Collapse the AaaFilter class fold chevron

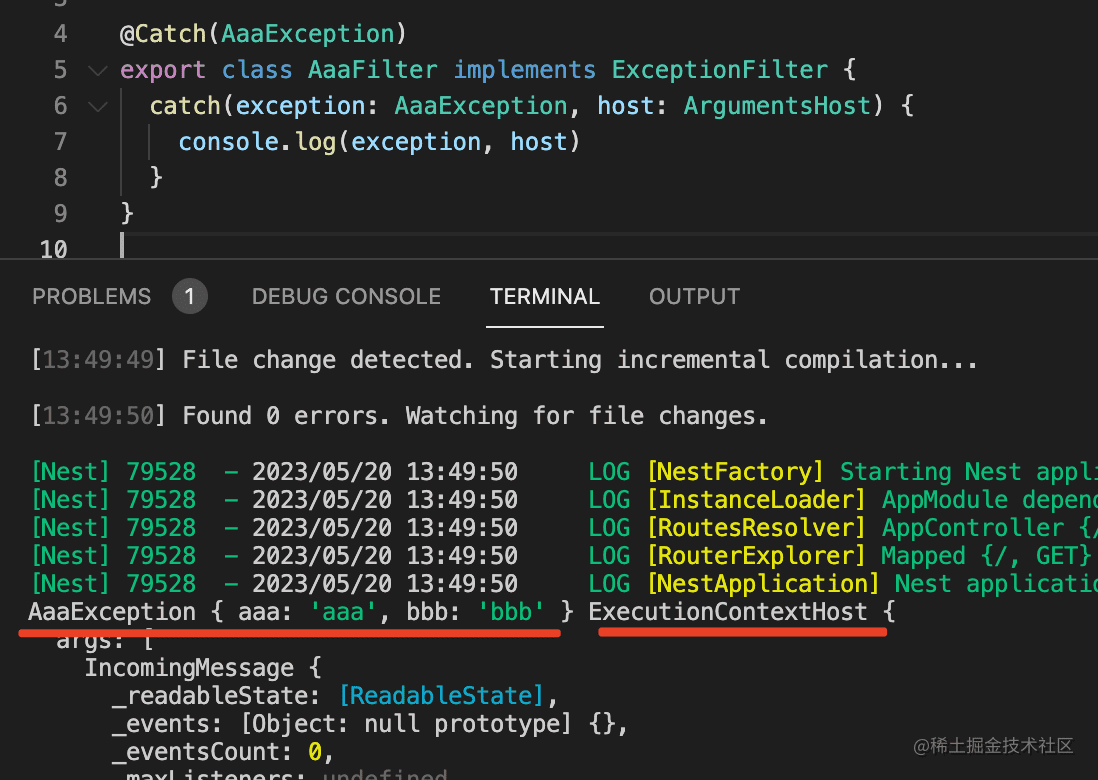97,70
